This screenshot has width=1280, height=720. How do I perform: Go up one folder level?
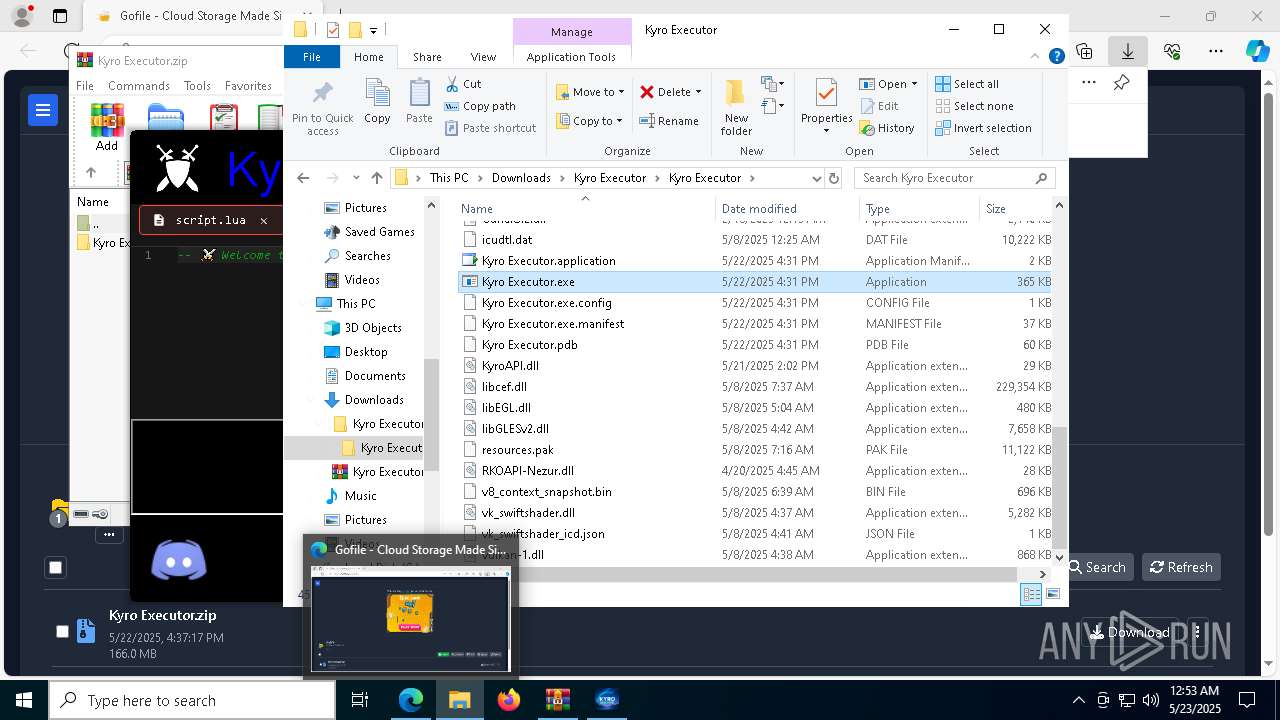click(376, 178)
